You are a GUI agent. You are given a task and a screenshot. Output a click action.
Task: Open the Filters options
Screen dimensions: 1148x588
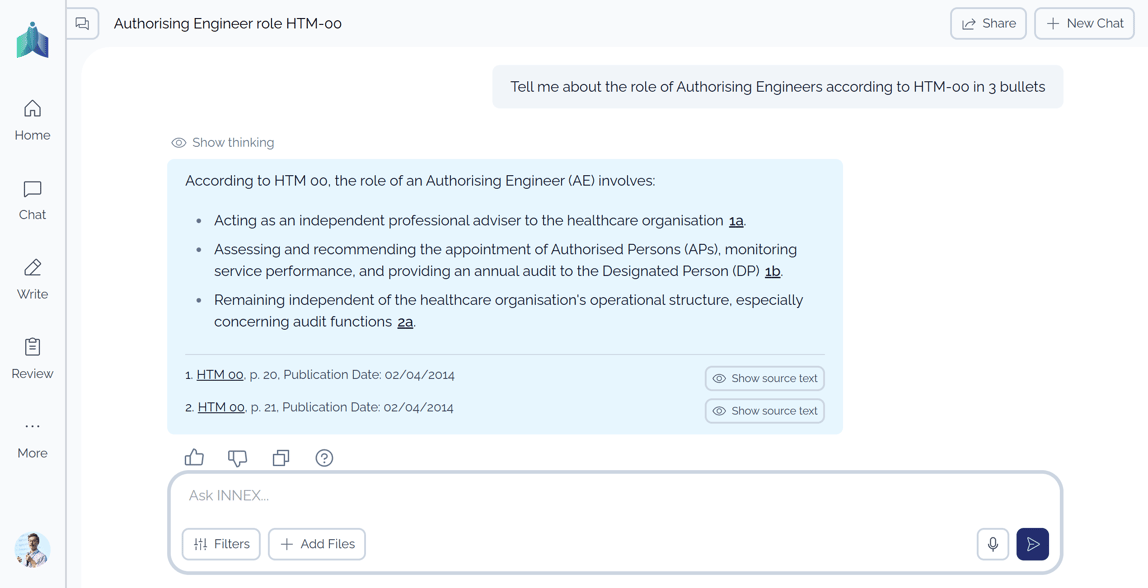pos(221,544)
